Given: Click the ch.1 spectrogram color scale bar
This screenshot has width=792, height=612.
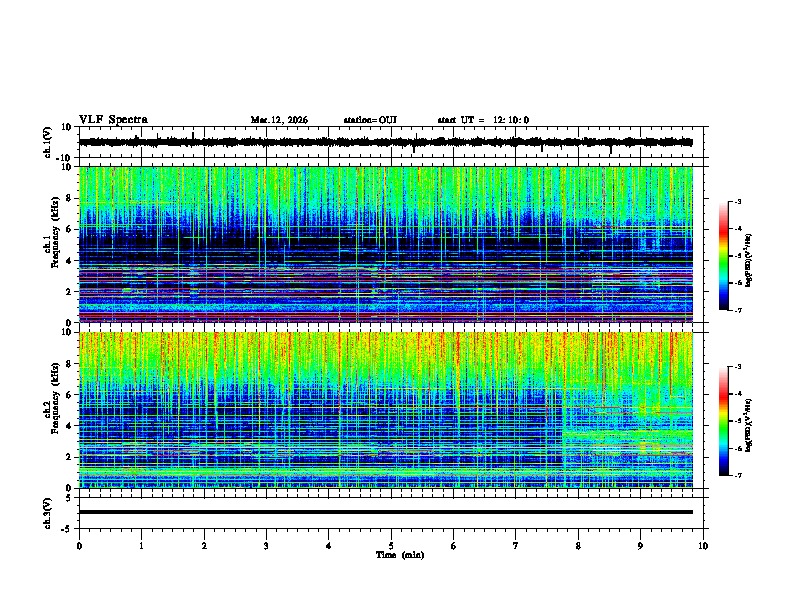Looking at the screenshot, I should [724, 256].
